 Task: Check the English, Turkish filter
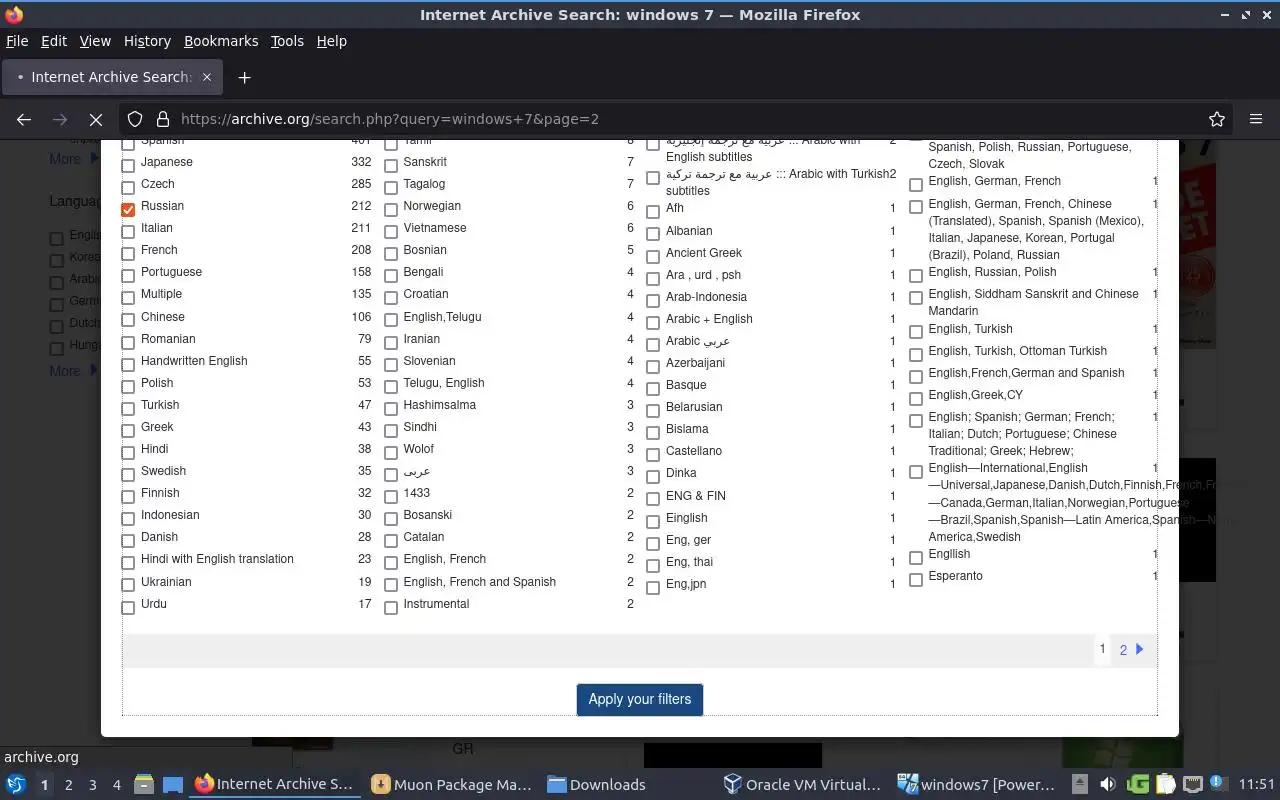pyautogui.click(x=916, y=332)
